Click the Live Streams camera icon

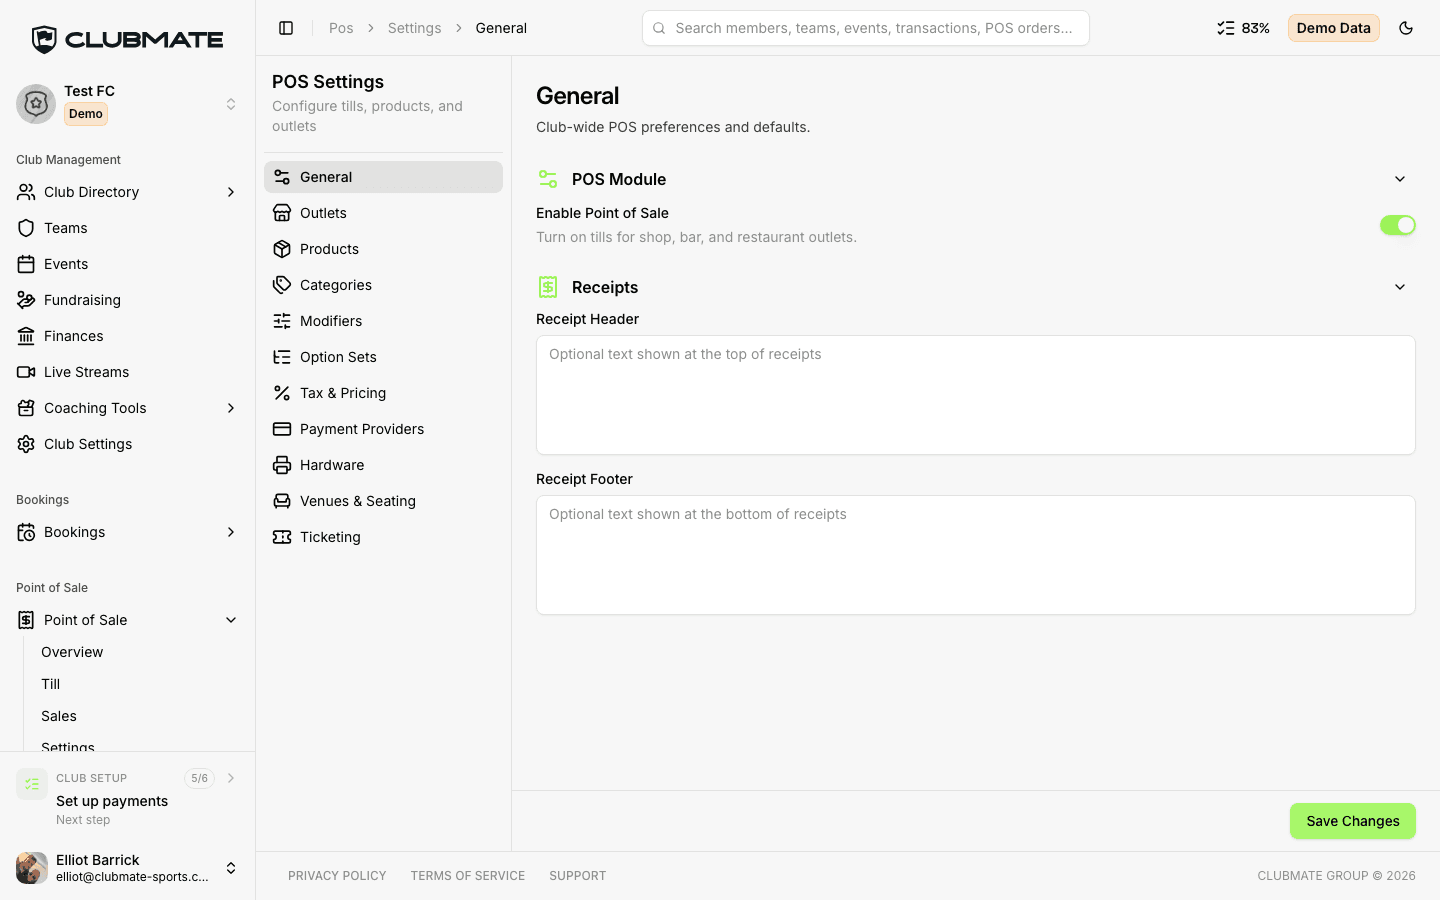coord(26,372)
